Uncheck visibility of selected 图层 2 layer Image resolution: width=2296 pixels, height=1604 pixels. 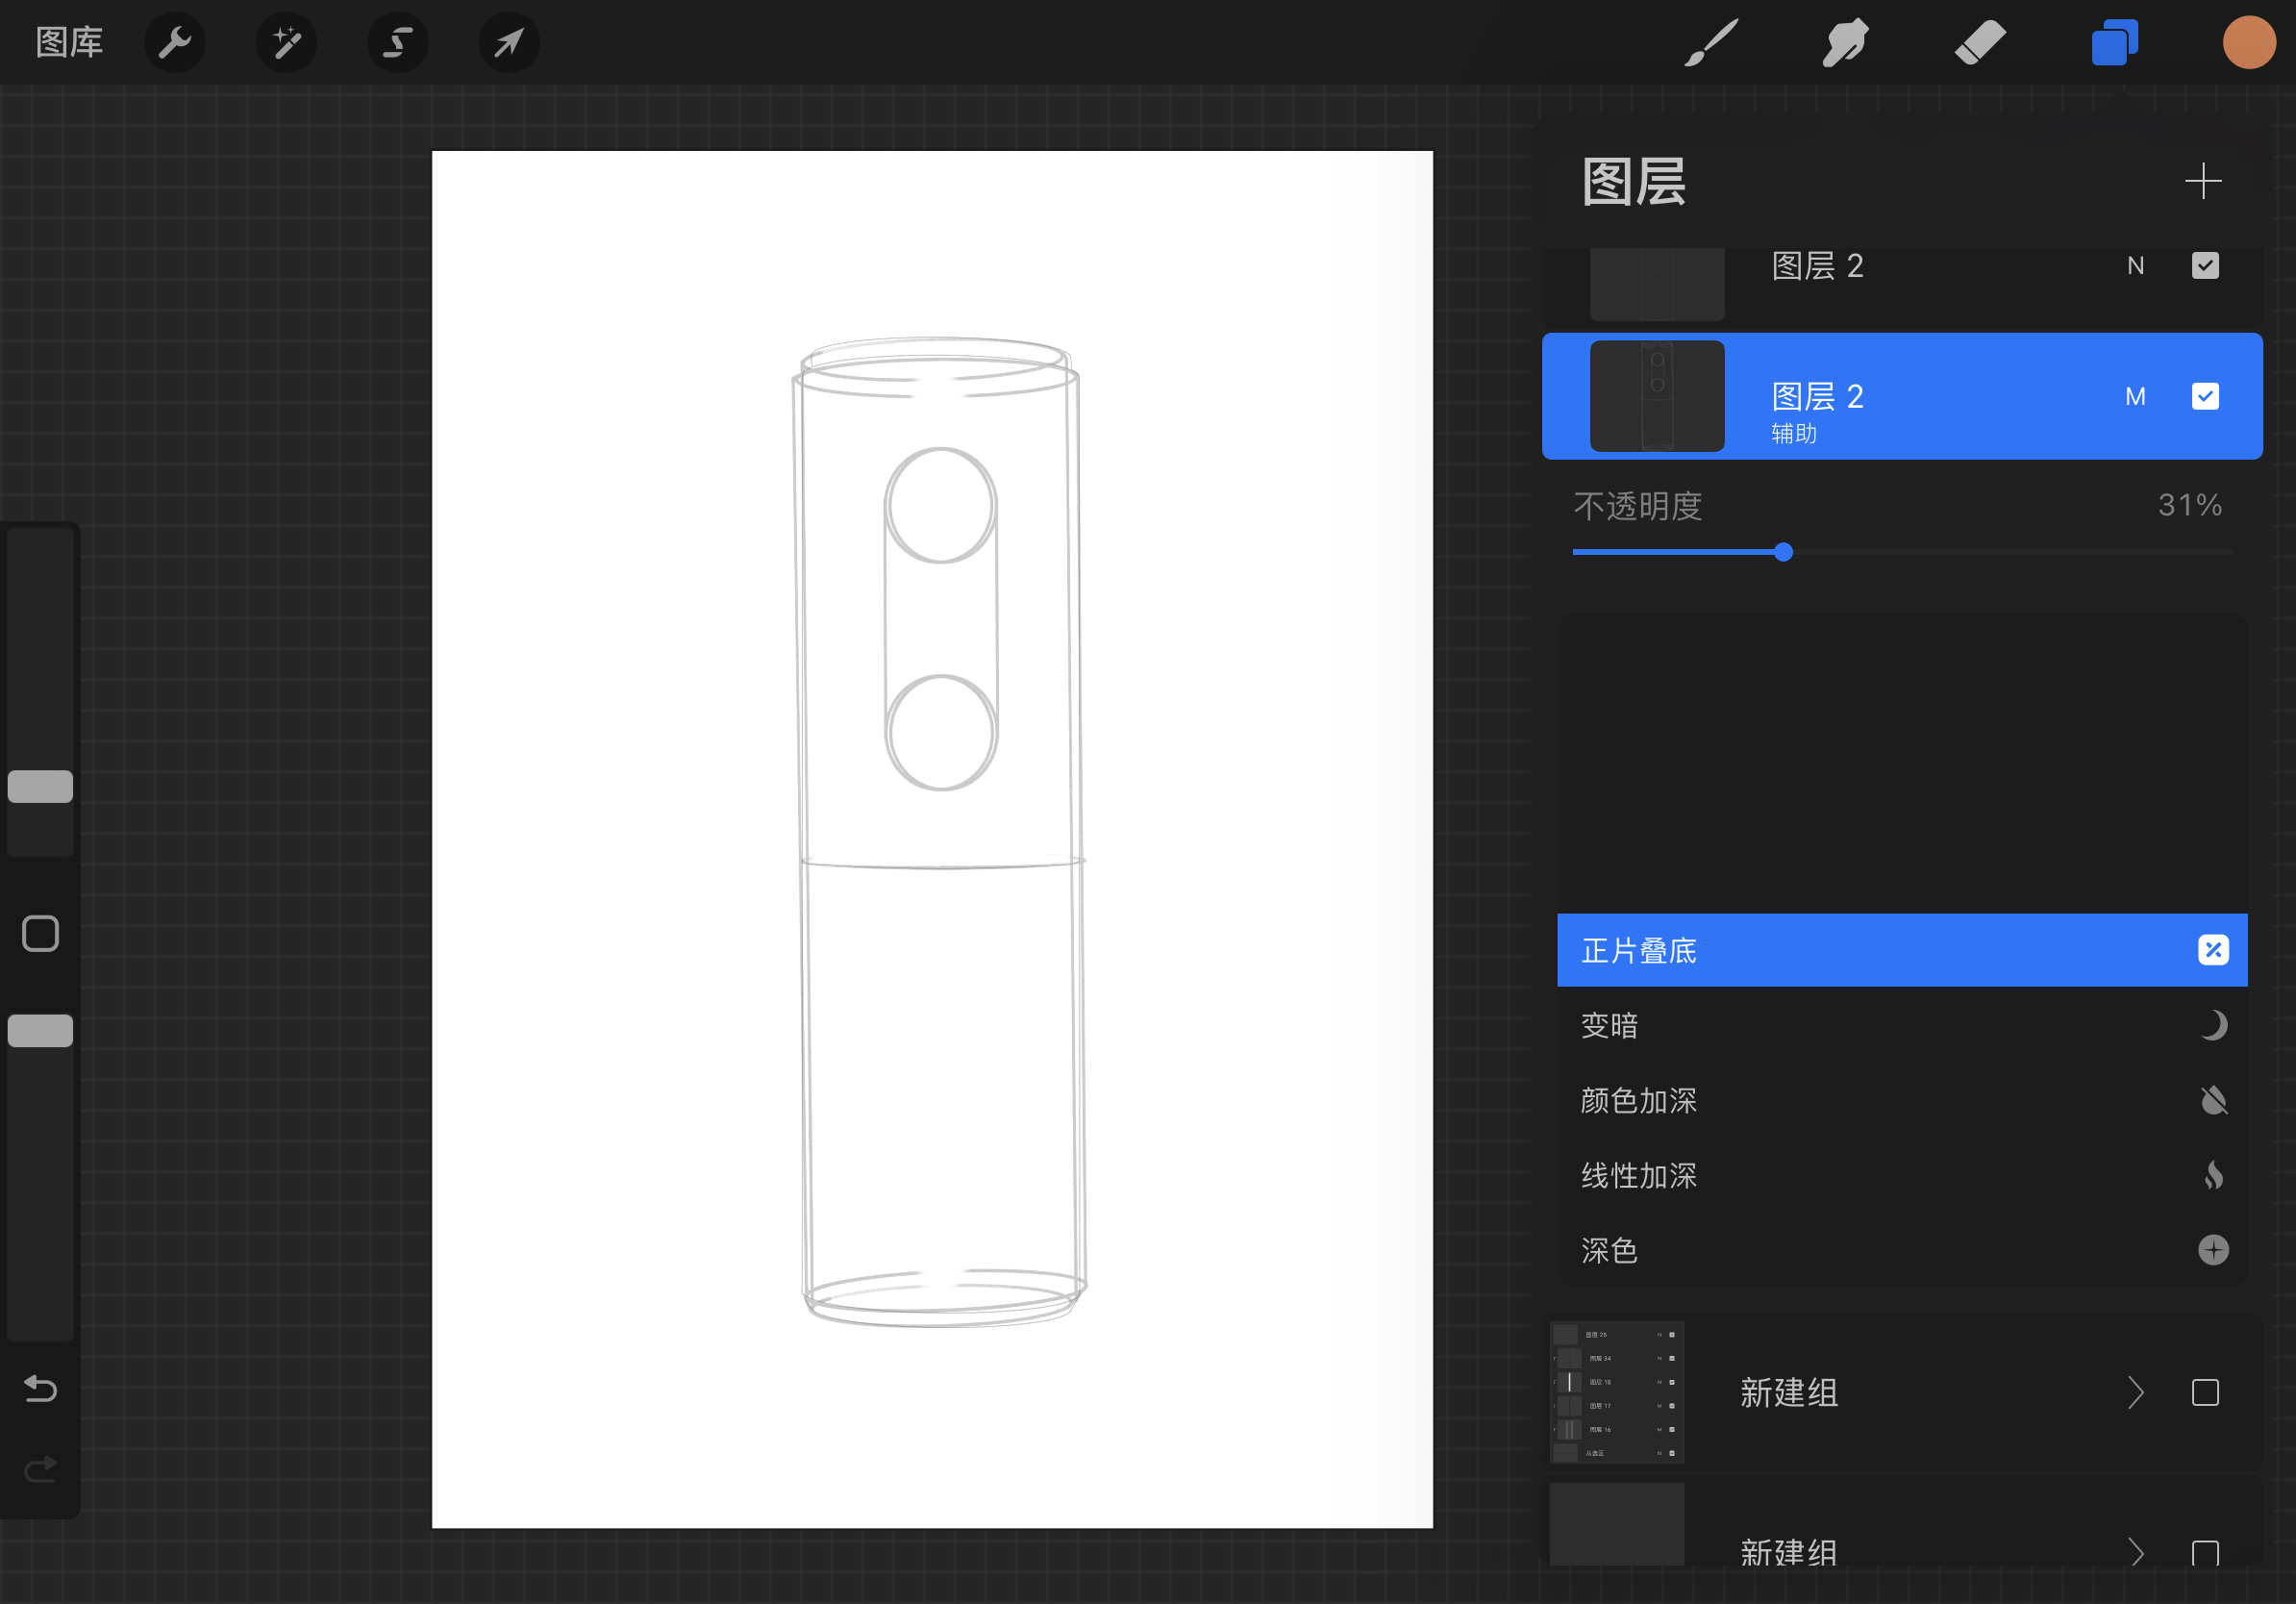tap(2207, 396)
